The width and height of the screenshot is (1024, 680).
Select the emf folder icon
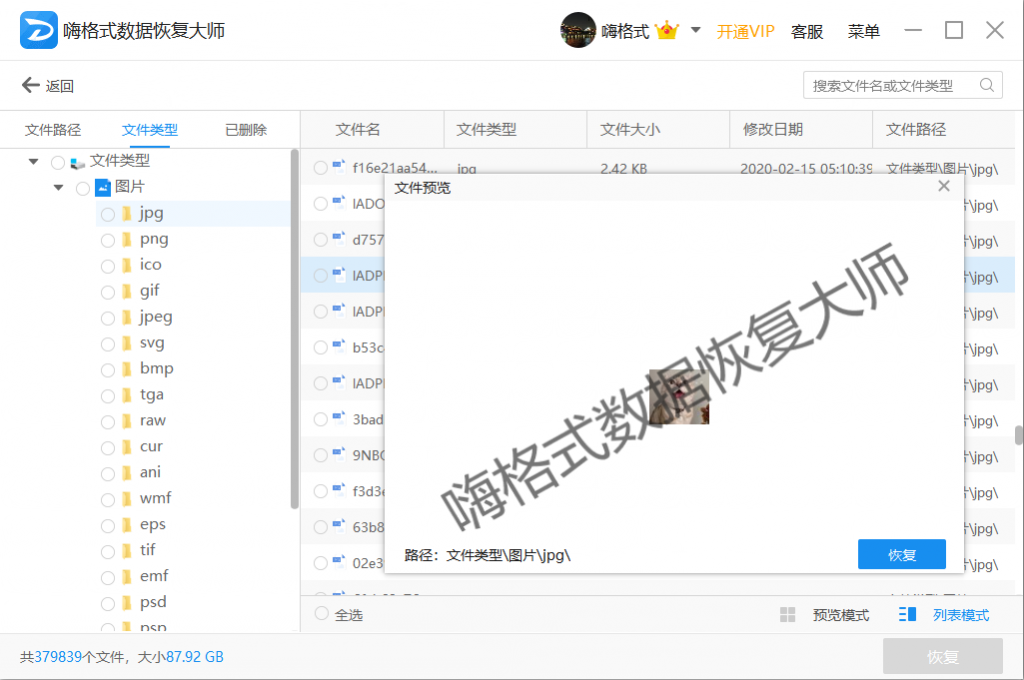point(127,577)
